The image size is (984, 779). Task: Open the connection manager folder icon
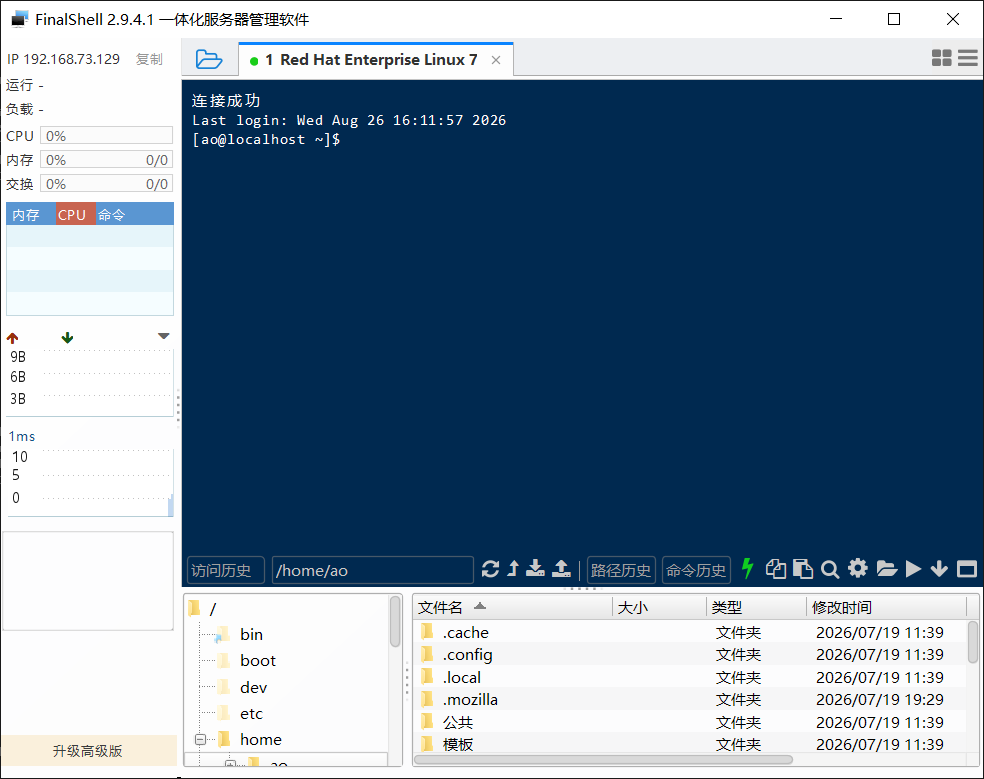[x=209, y=60]
